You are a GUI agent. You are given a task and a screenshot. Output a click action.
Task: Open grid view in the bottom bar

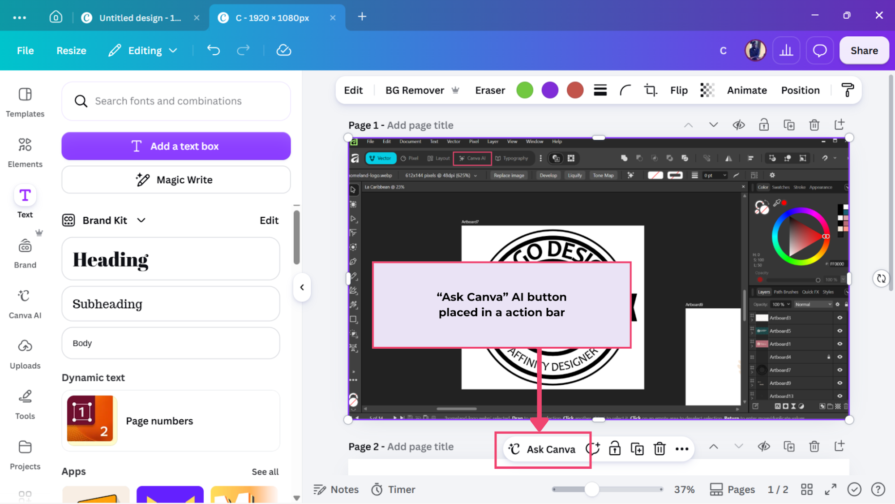(x=807, y=489)
